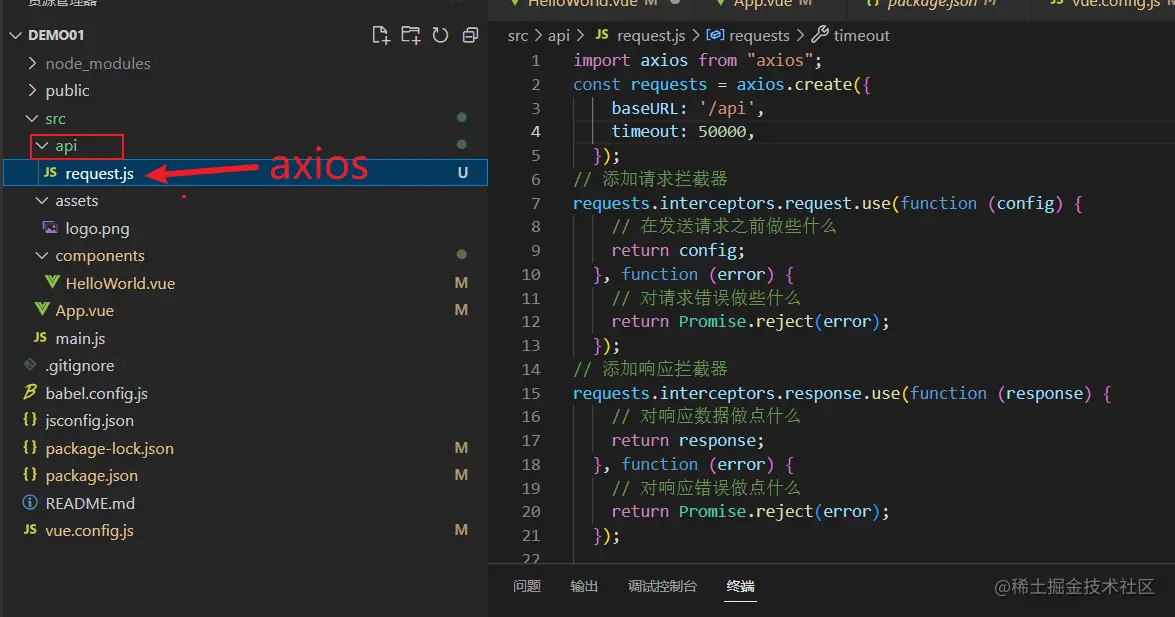Viewport: 1175px width, 617px height.
Task: Collapse the assets folder
Action: click(42, 200)
